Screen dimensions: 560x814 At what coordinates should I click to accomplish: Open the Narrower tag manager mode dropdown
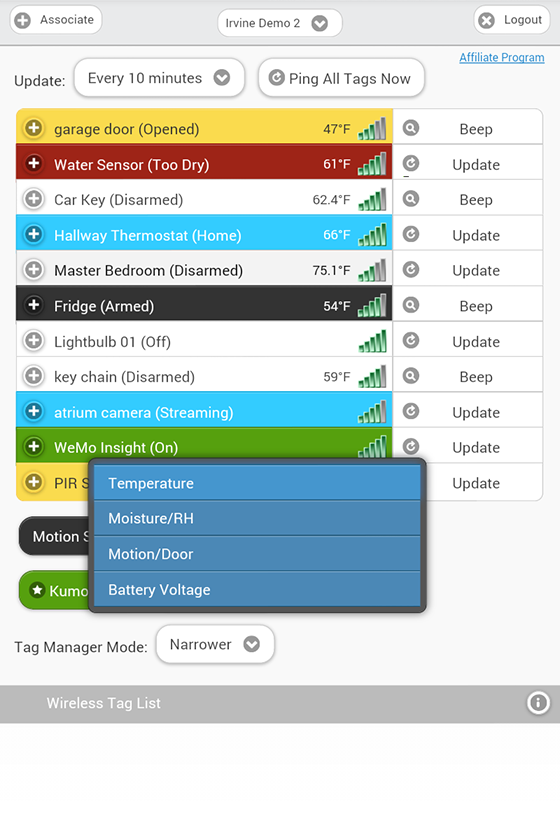[215, 644]
